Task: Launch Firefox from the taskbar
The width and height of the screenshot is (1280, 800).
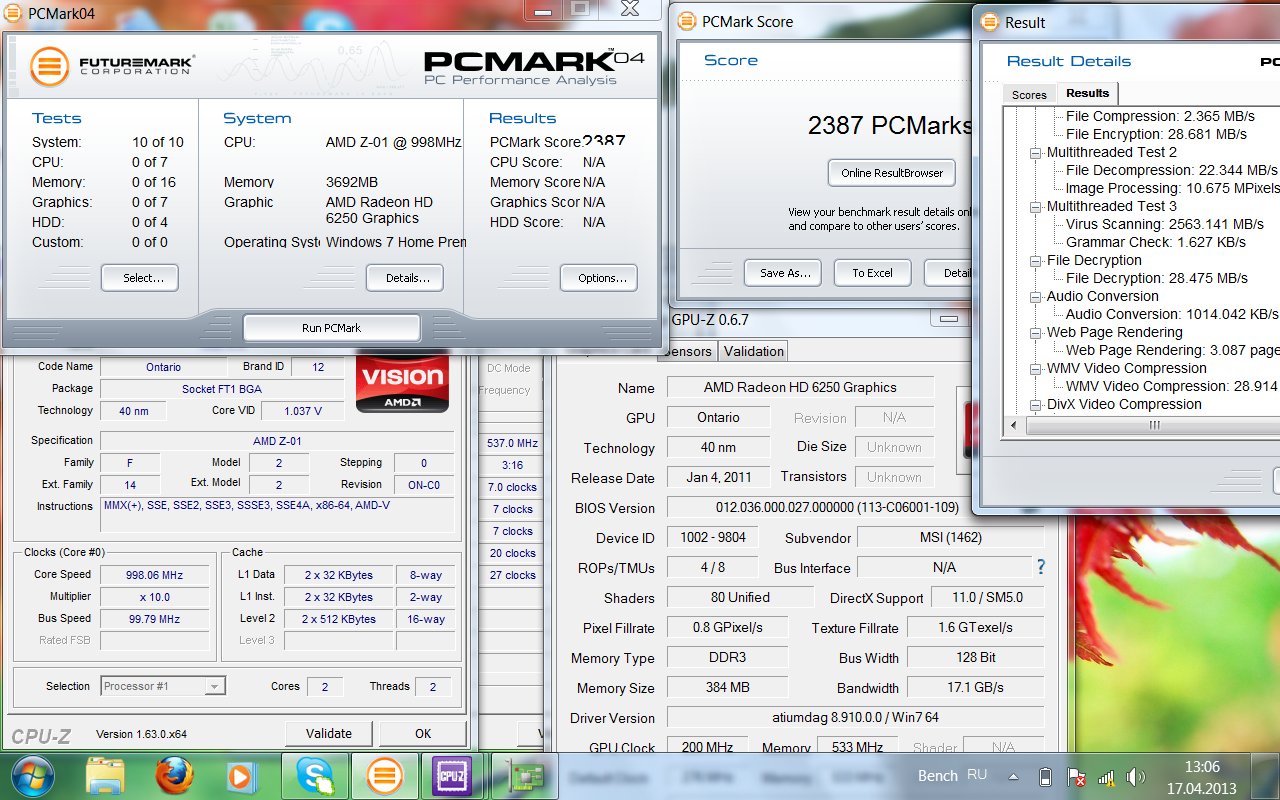Action: point(174,776)
